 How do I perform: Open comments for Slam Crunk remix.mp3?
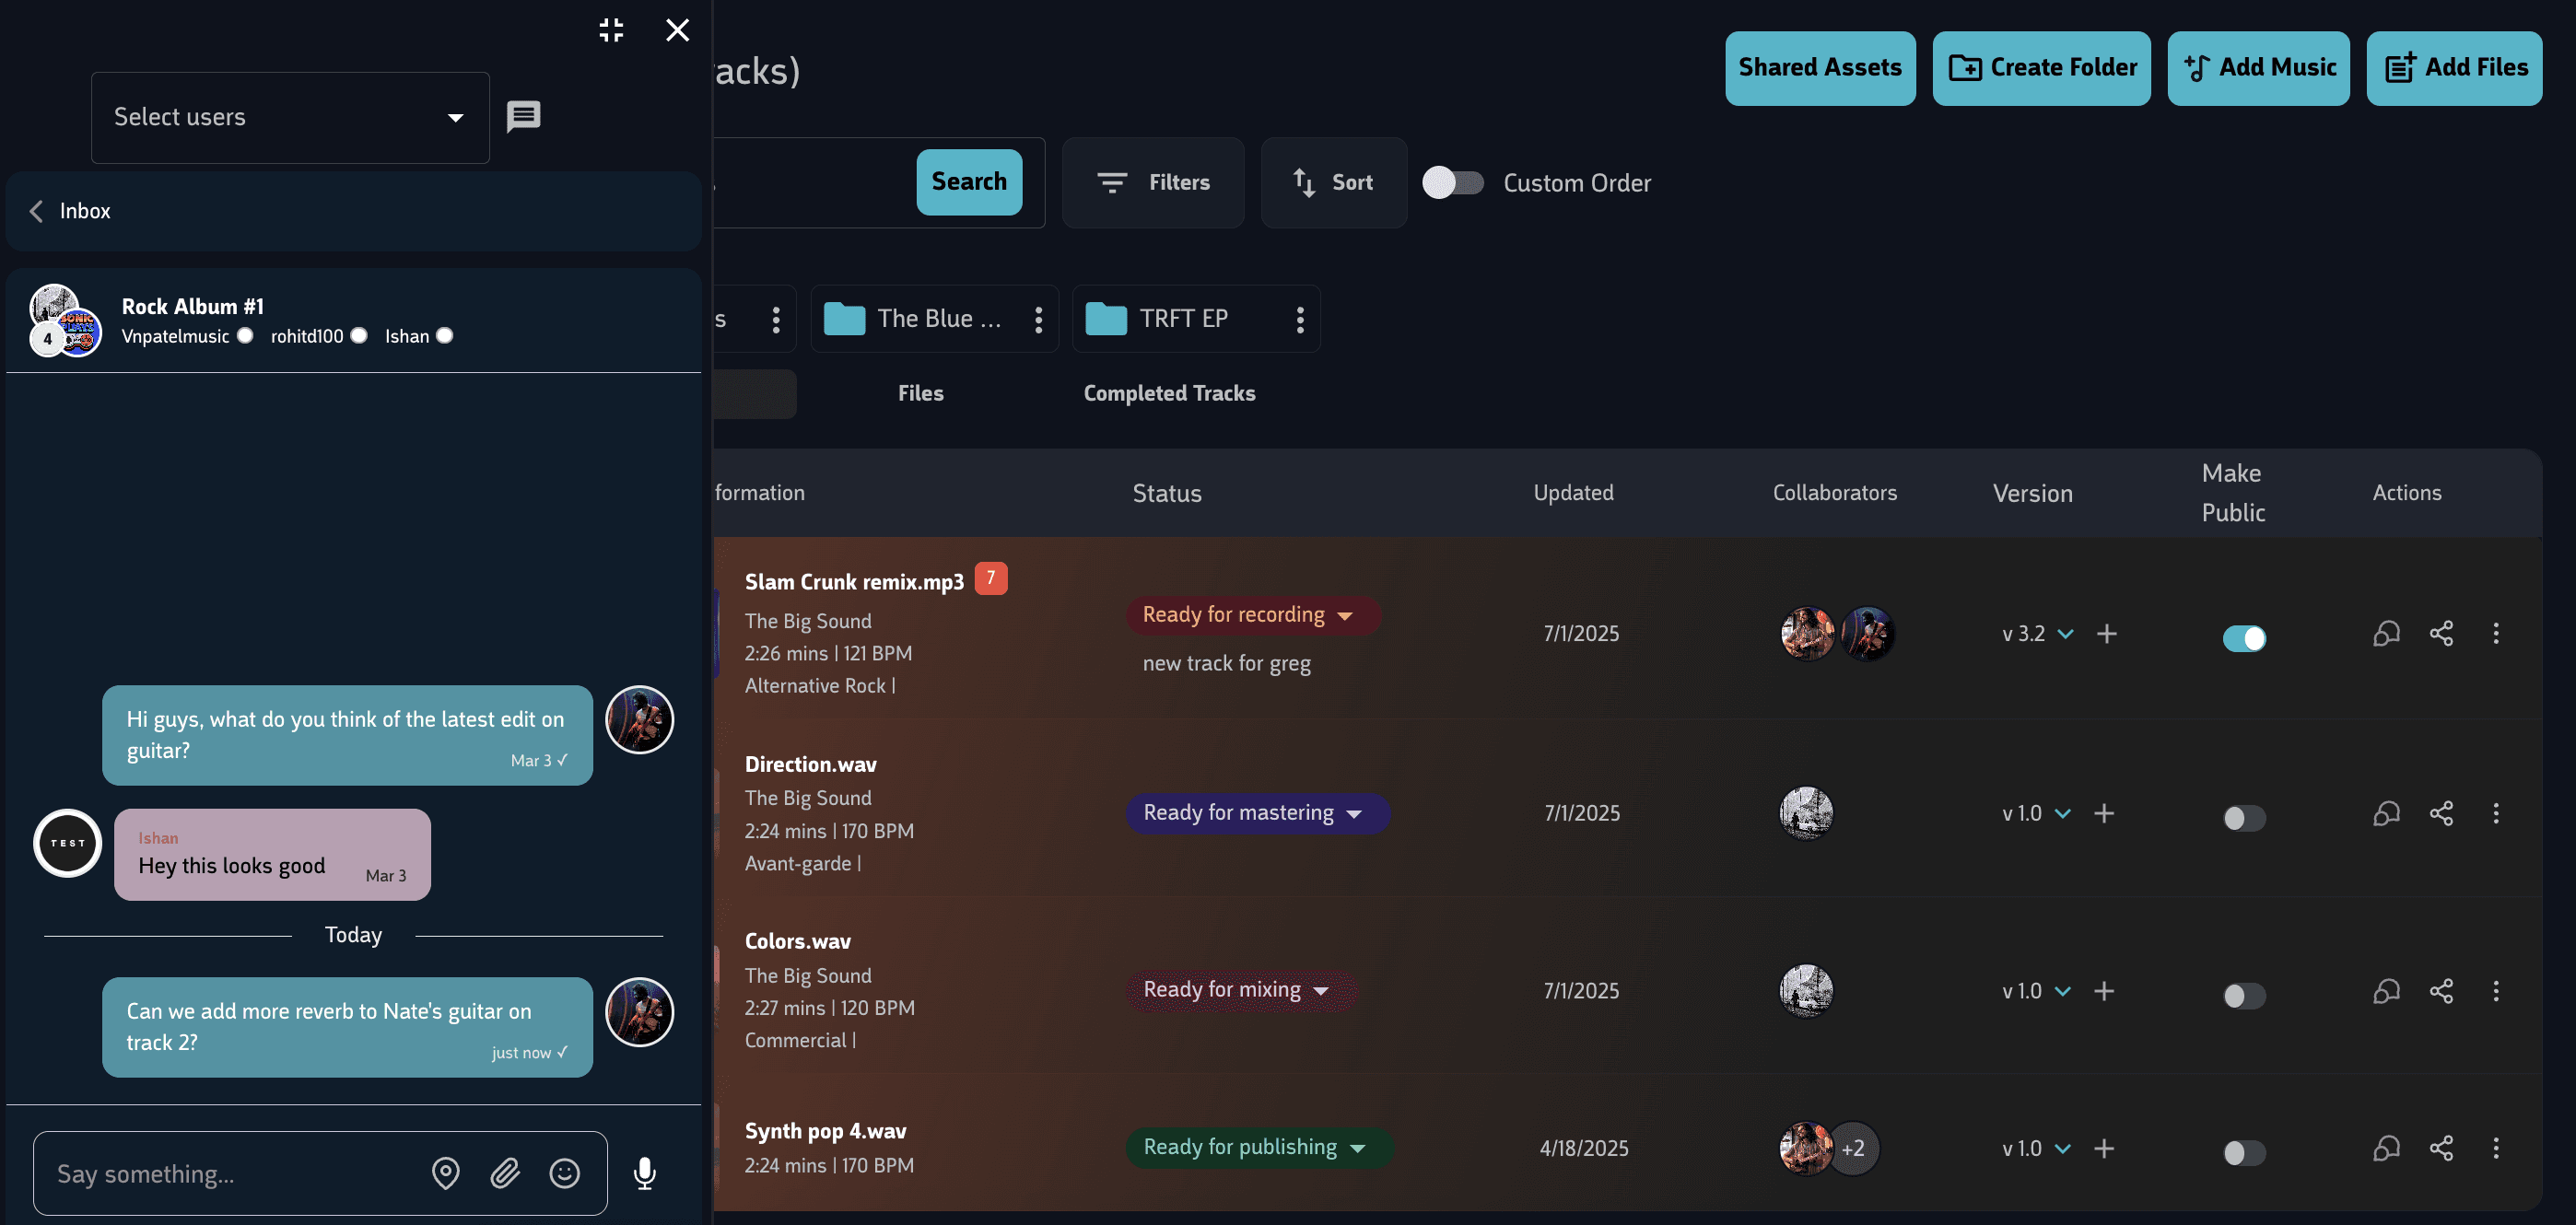click(2386, 633)
